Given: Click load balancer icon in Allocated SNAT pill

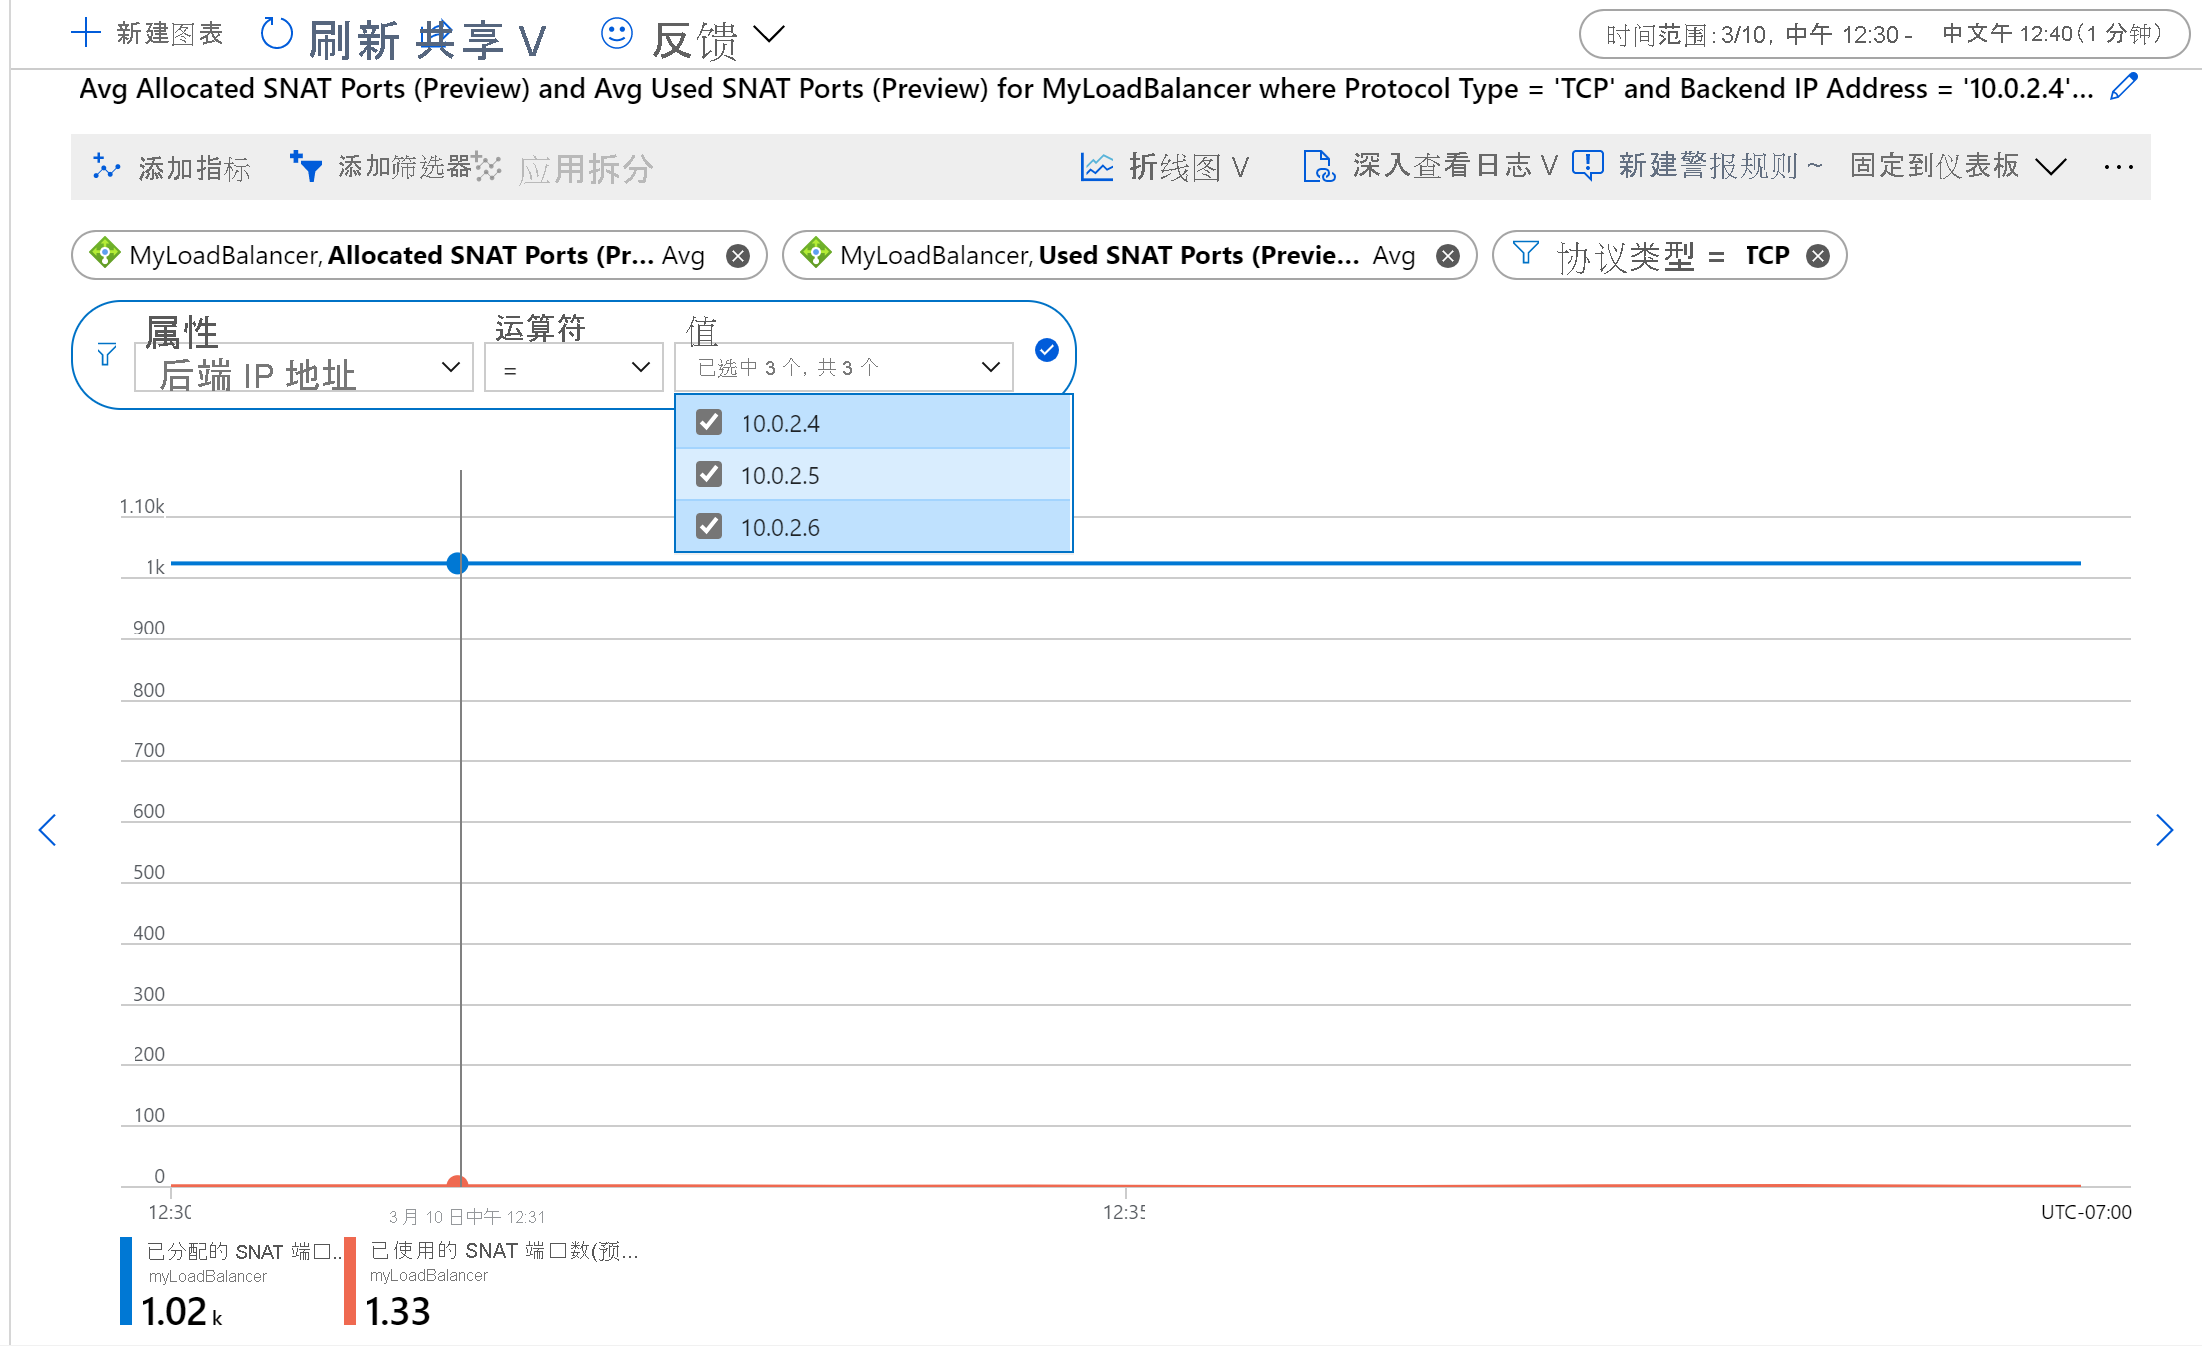Looking at the screenshot, I should click(x=105, y=253).
